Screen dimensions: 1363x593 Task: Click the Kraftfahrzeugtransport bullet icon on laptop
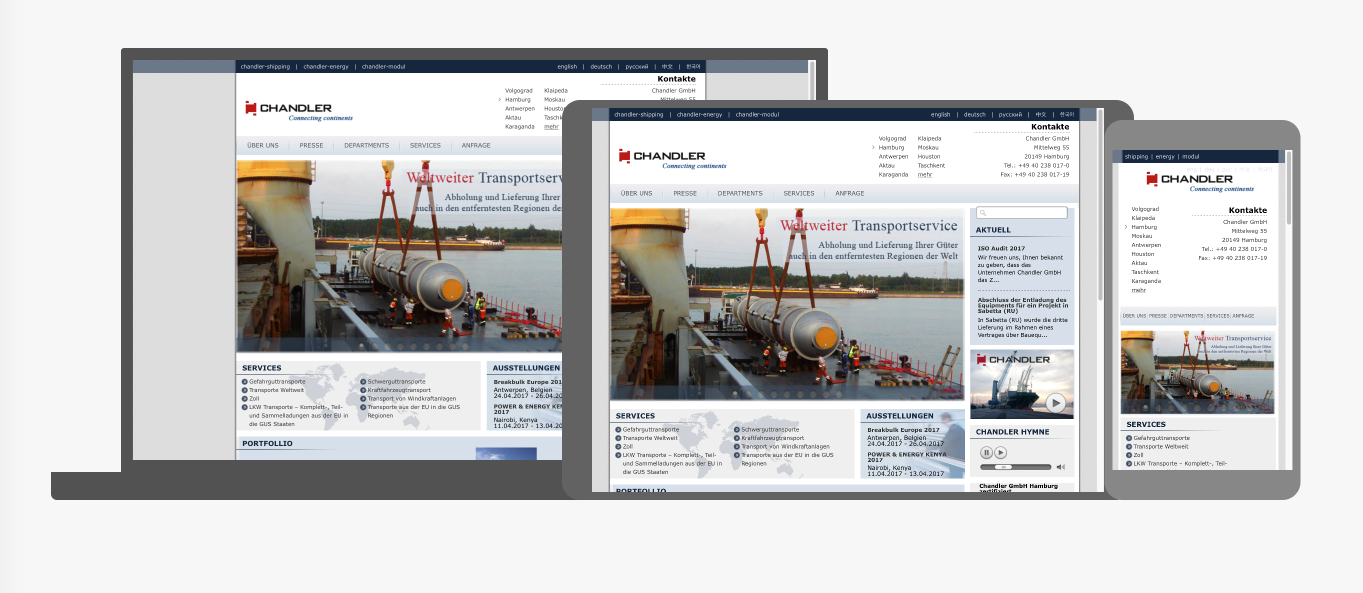[363, 390]
